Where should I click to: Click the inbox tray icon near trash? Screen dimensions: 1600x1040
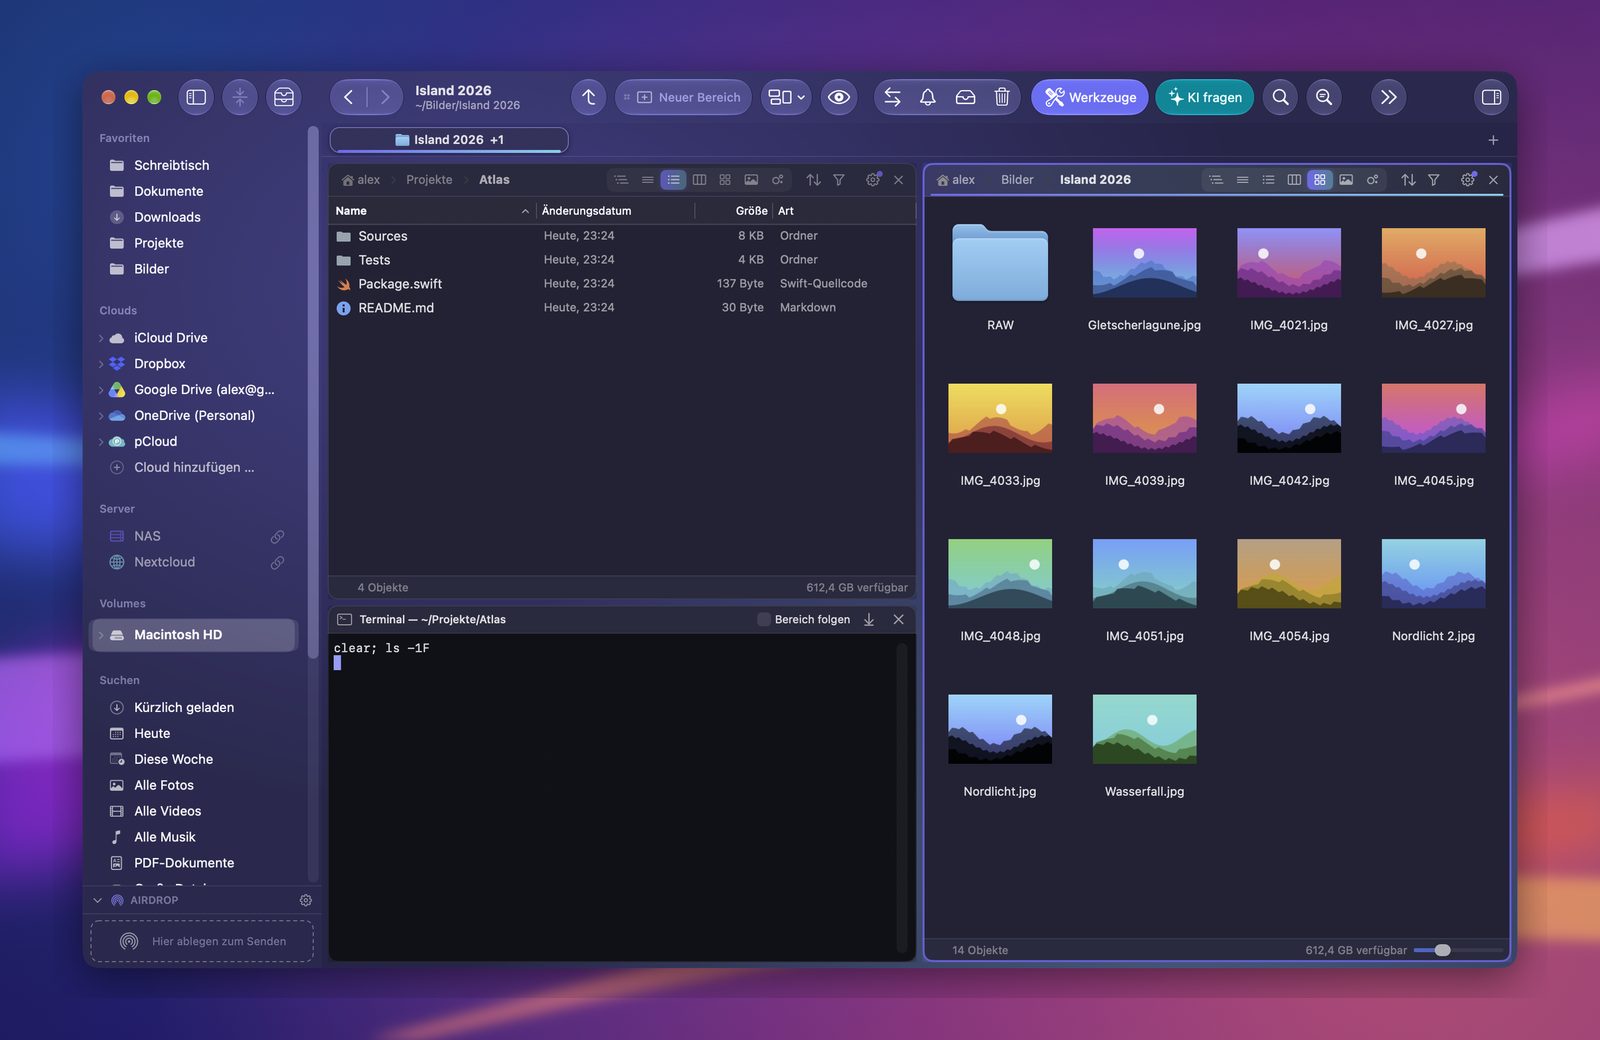pos(965,97)
